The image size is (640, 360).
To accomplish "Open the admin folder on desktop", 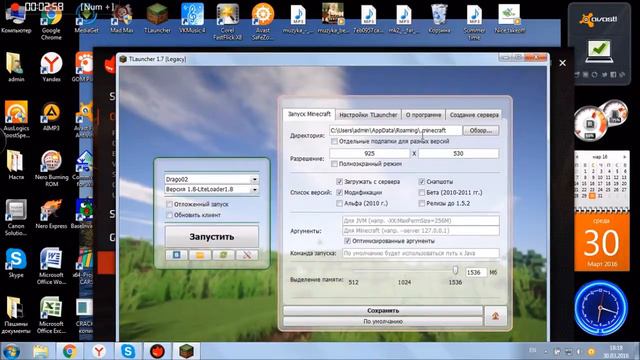I will (x=16, y=67).
